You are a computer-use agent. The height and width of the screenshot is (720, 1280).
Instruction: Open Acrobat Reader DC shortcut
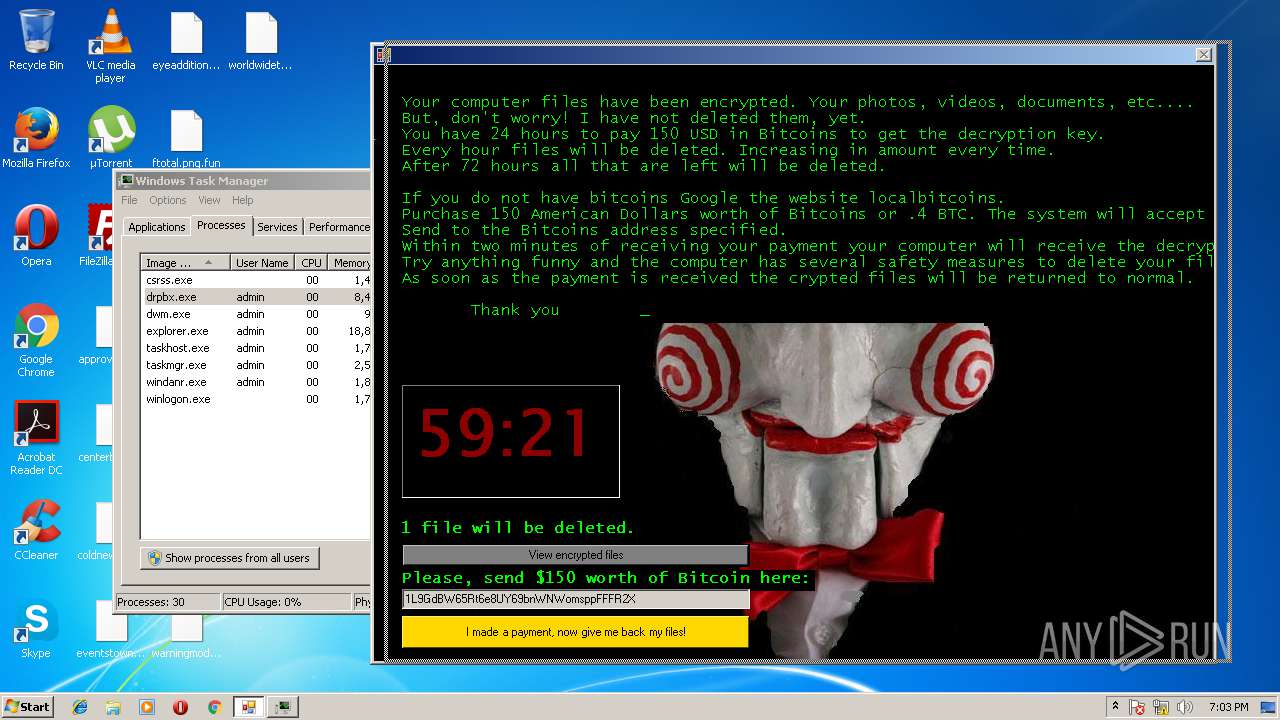coord(36,438)
